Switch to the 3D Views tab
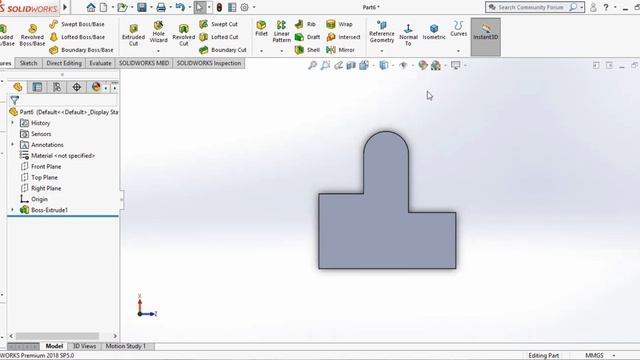640x360 pixels. [x=84, y=346]
